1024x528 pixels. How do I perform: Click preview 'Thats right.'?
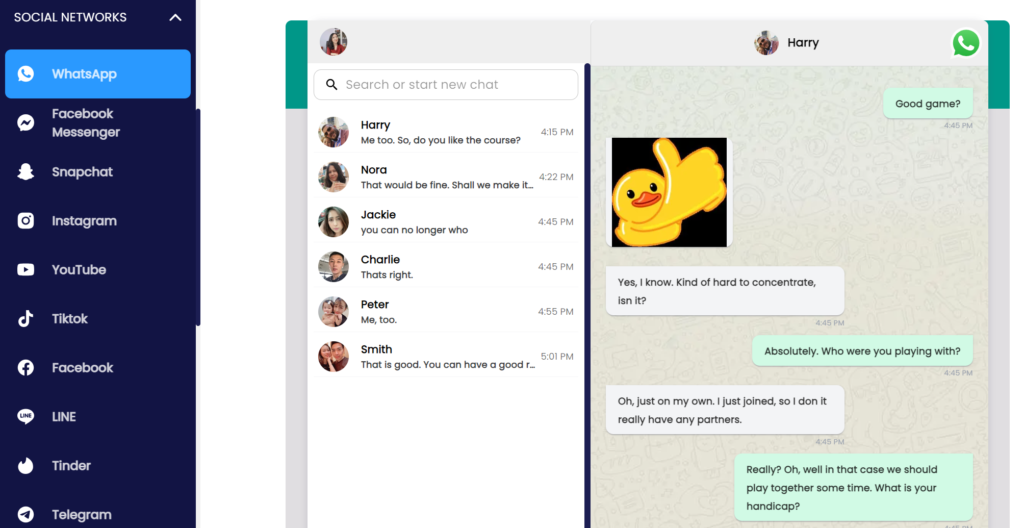387,275
